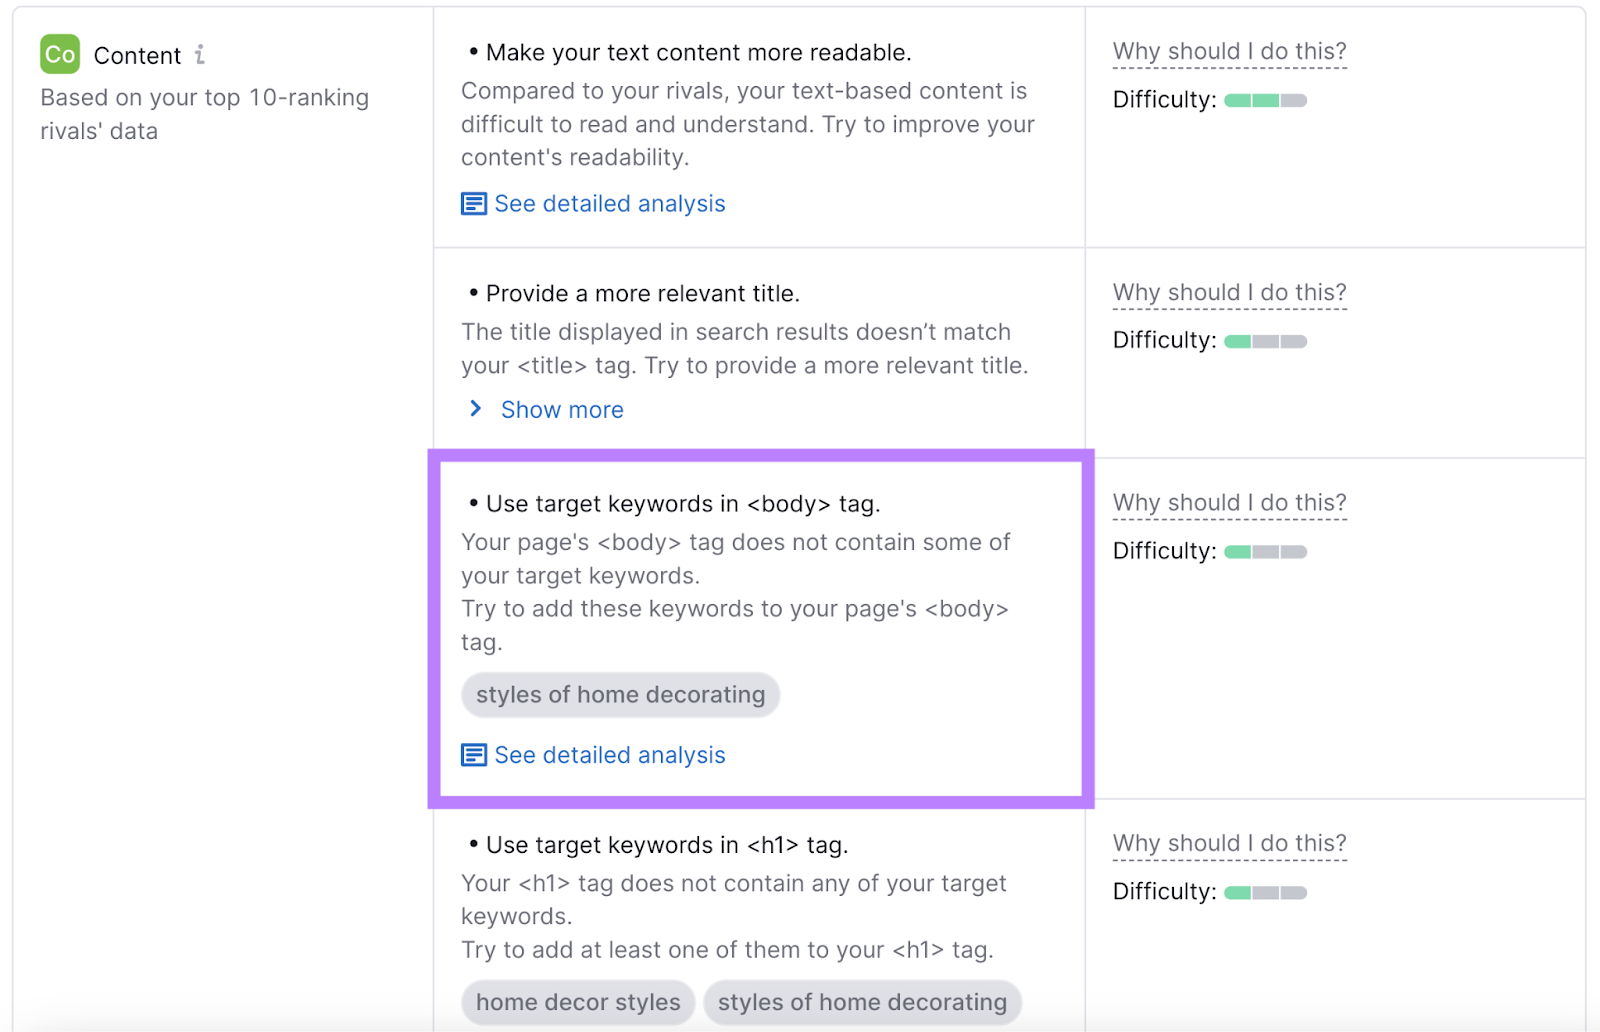Click the green Co Content icon

[60, 54]
